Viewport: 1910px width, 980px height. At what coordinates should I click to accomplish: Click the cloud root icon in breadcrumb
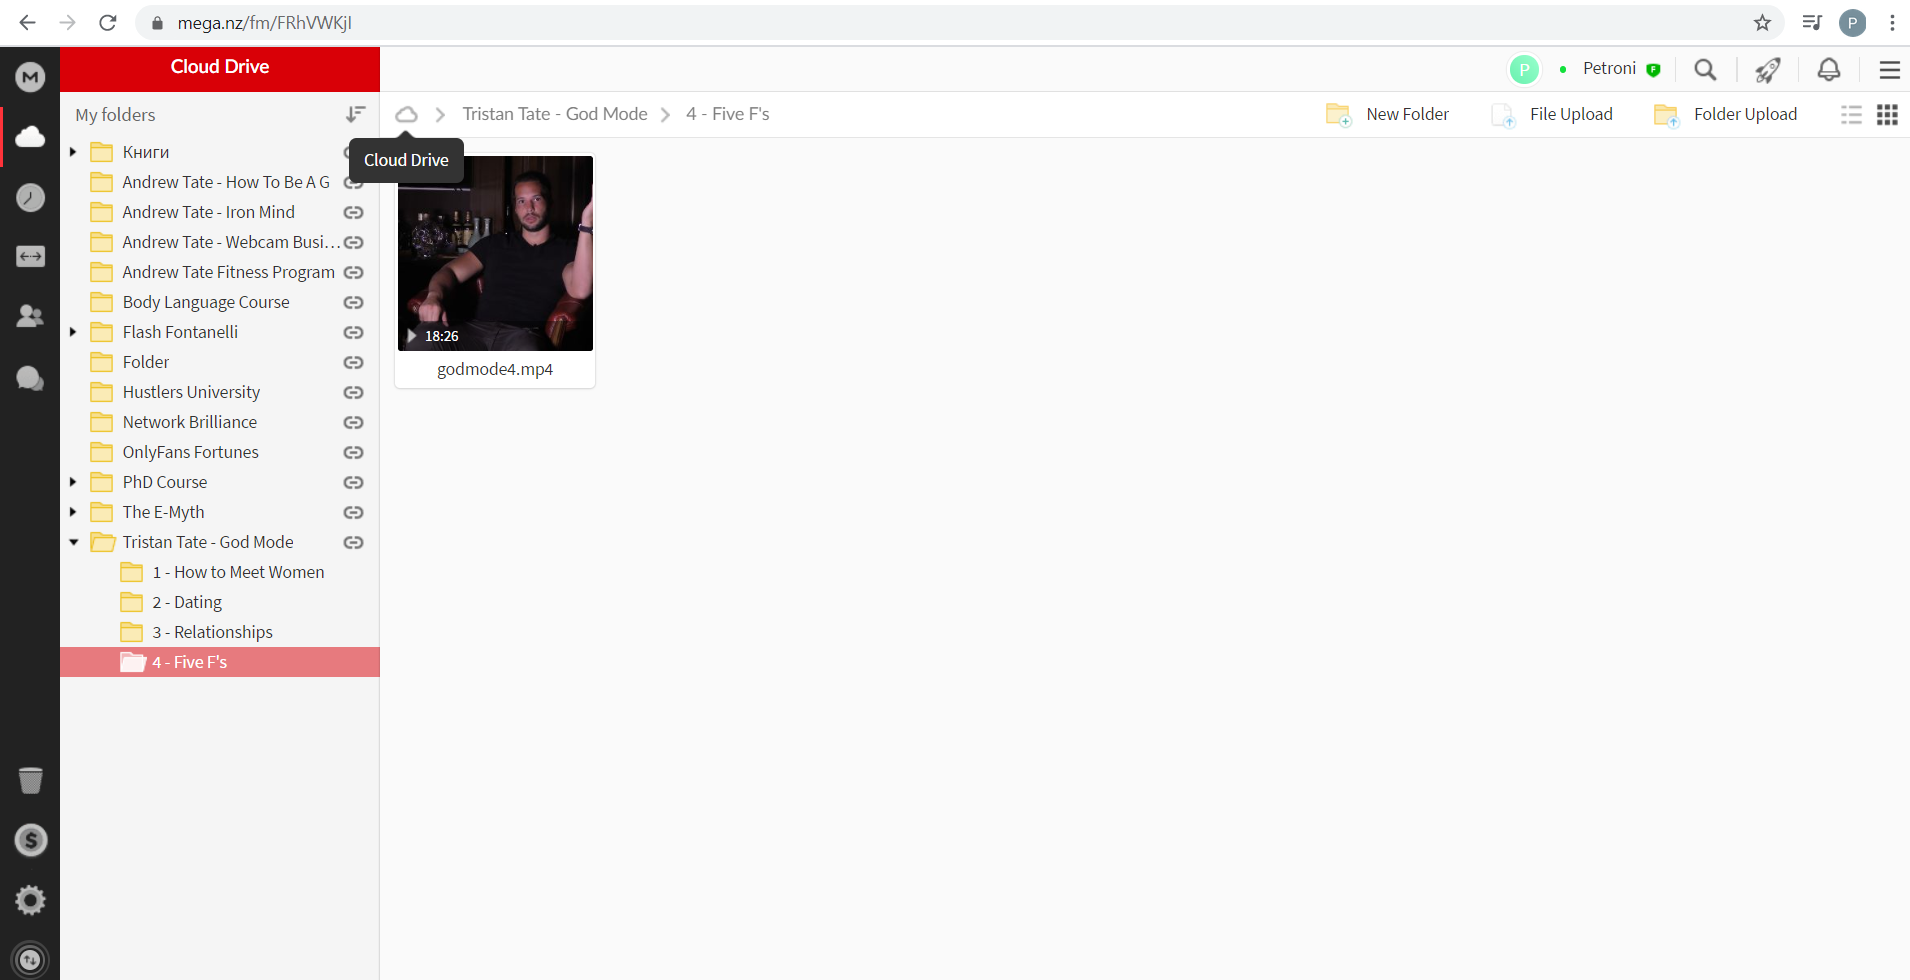point(406,115)
